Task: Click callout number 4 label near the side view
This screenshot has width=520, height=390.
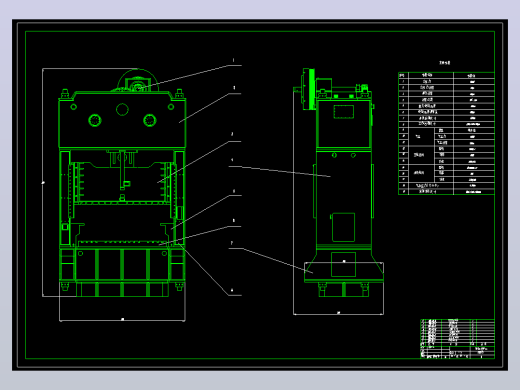Action: pos(232,160)
